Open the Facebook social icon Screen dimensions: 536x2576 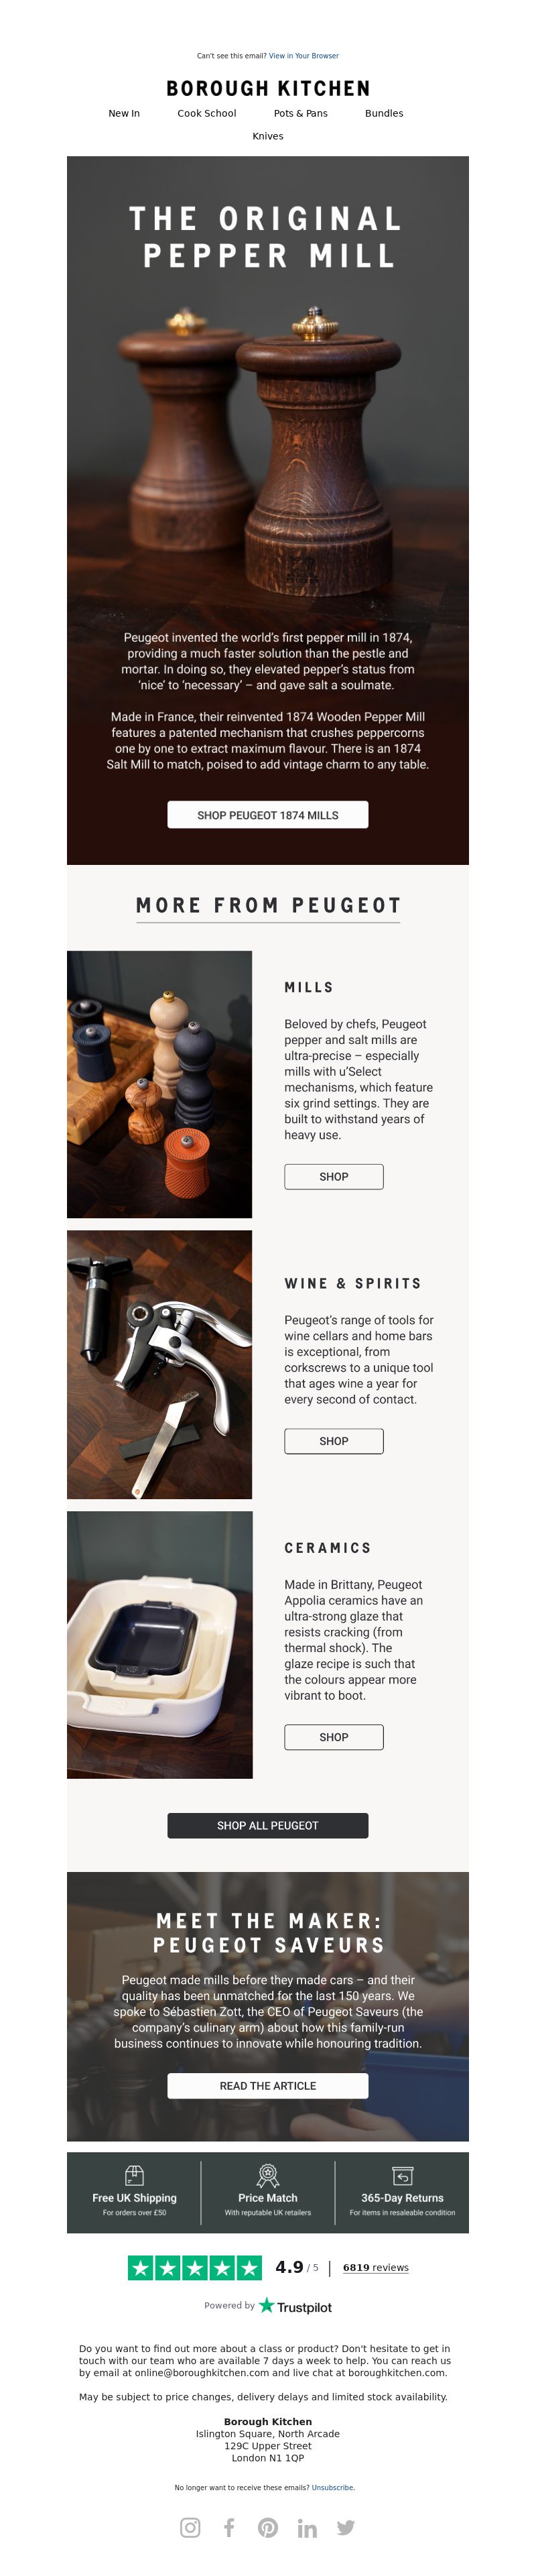point(229,2527)
